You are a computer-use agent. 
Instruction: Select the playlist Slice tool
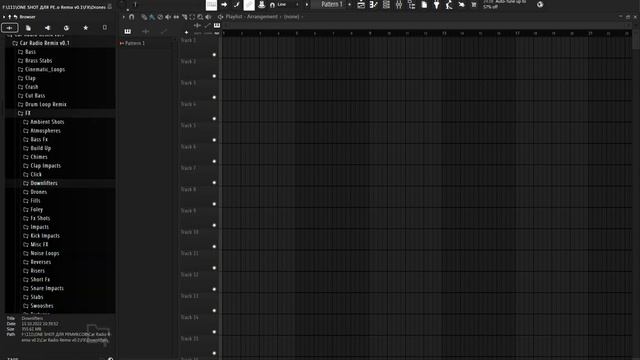(x=184, y=17)
